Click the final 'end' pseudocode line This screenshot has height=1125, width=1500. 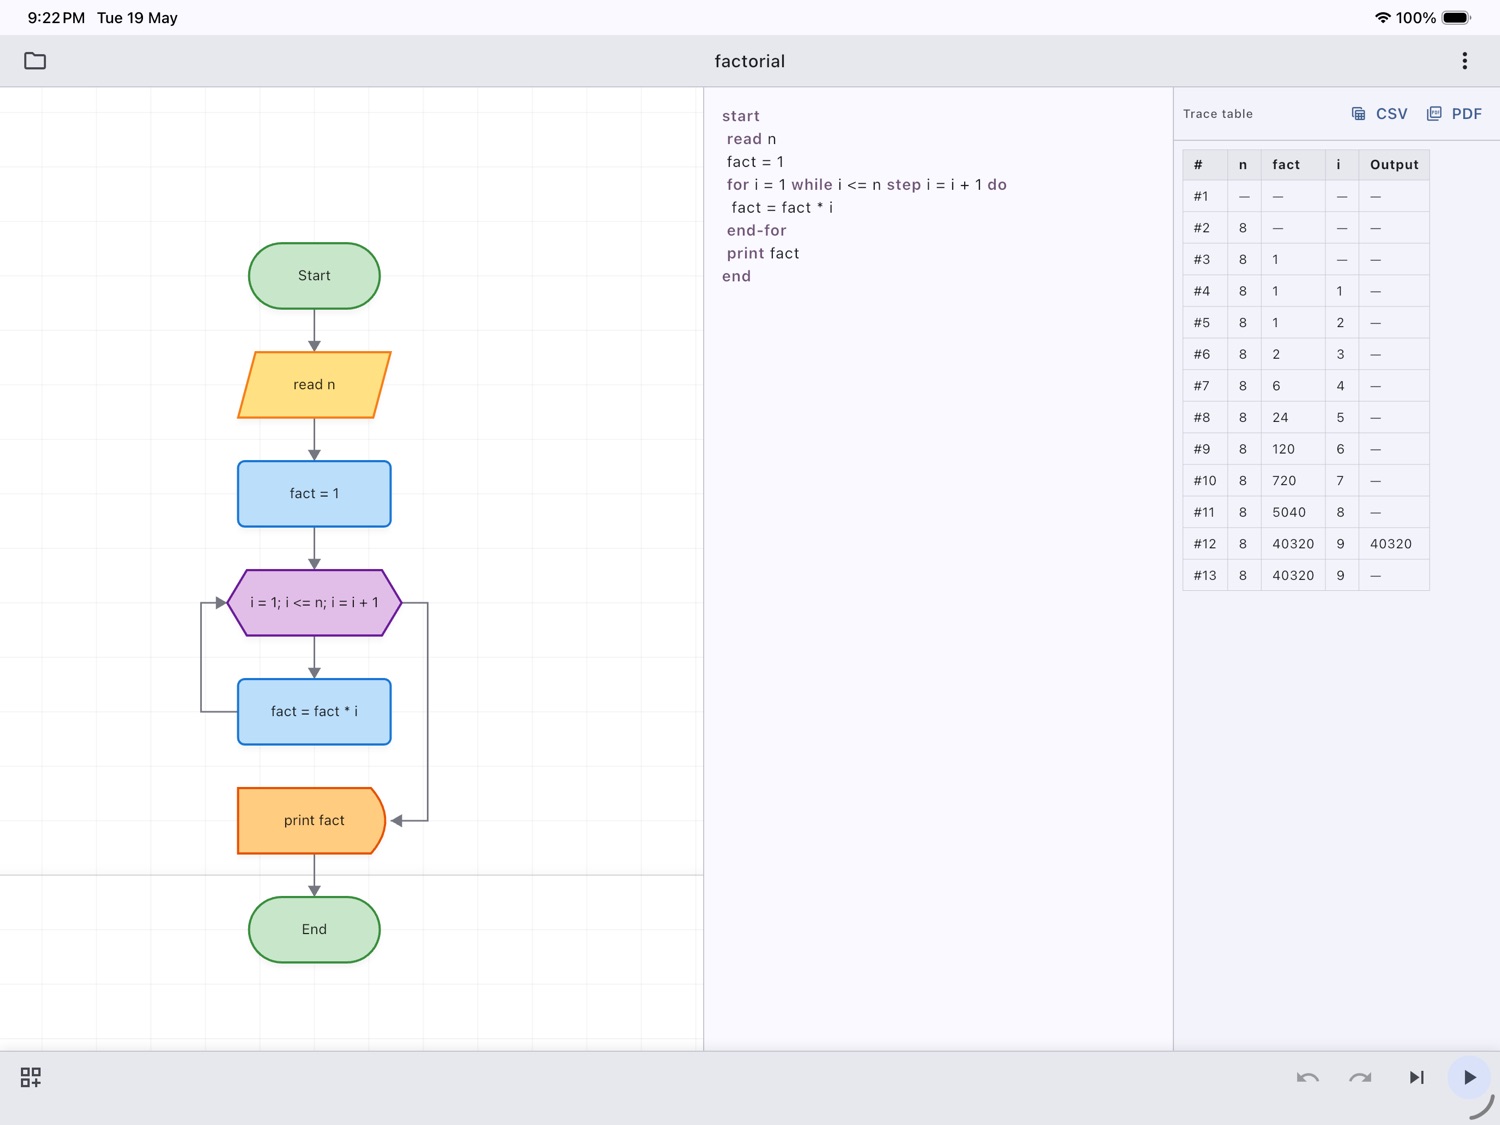click(x=736, y=277)
